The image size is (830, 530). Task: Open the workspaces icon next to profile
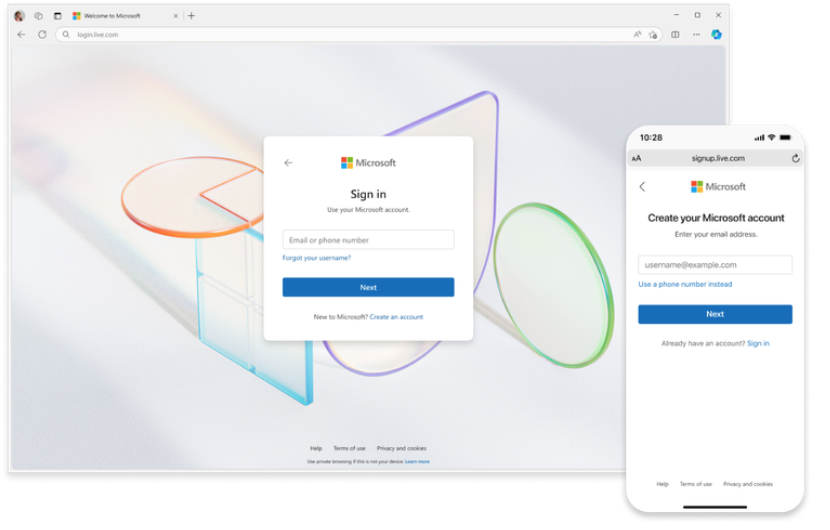pos(39,16)
